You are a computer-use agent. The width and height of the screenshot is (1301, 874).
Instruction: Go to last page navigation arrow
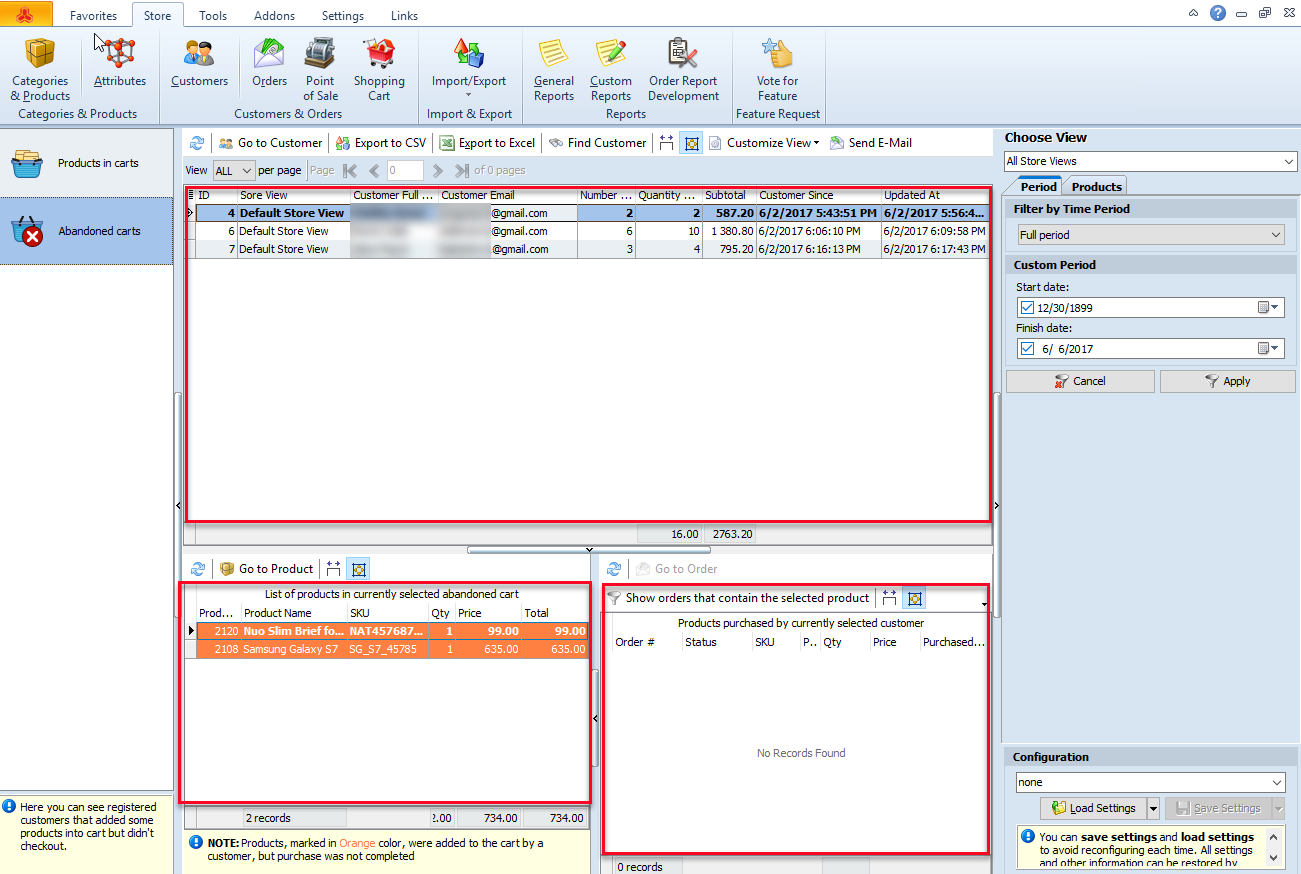point(462,171)
